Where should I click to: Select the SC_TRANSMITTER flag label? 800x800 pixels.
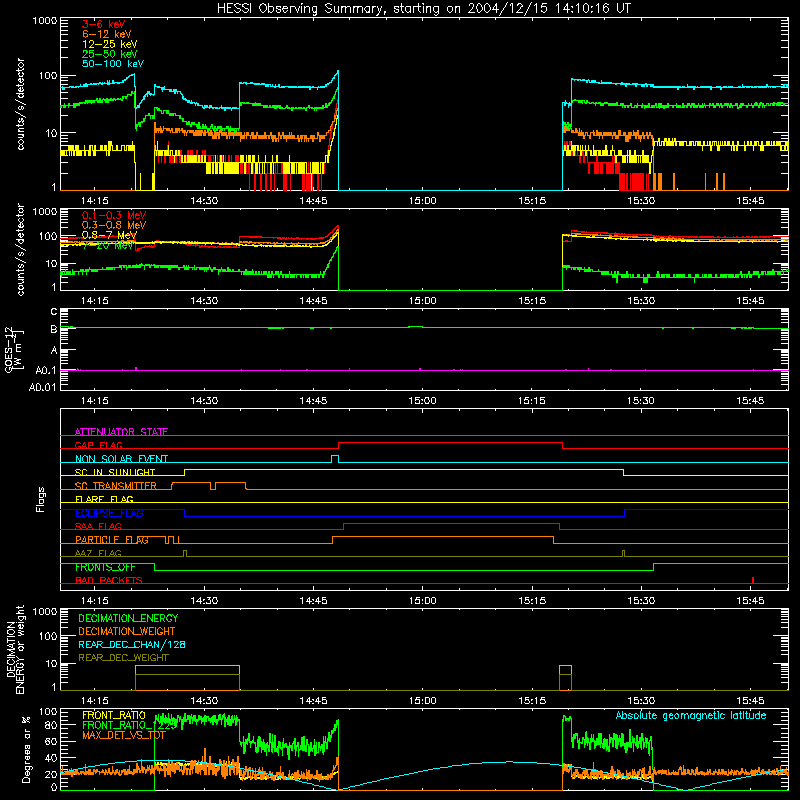click(115, 486)
